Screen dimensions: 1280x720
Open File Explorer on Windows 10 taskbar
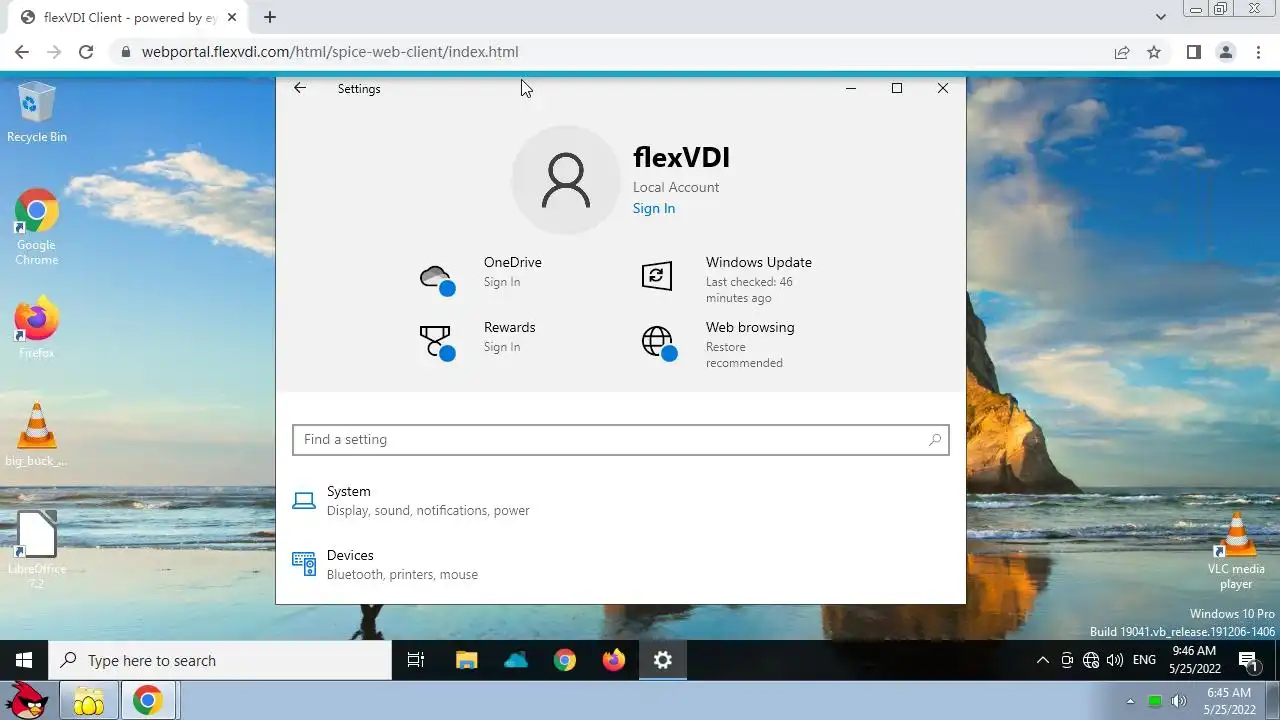click(466, 660)
